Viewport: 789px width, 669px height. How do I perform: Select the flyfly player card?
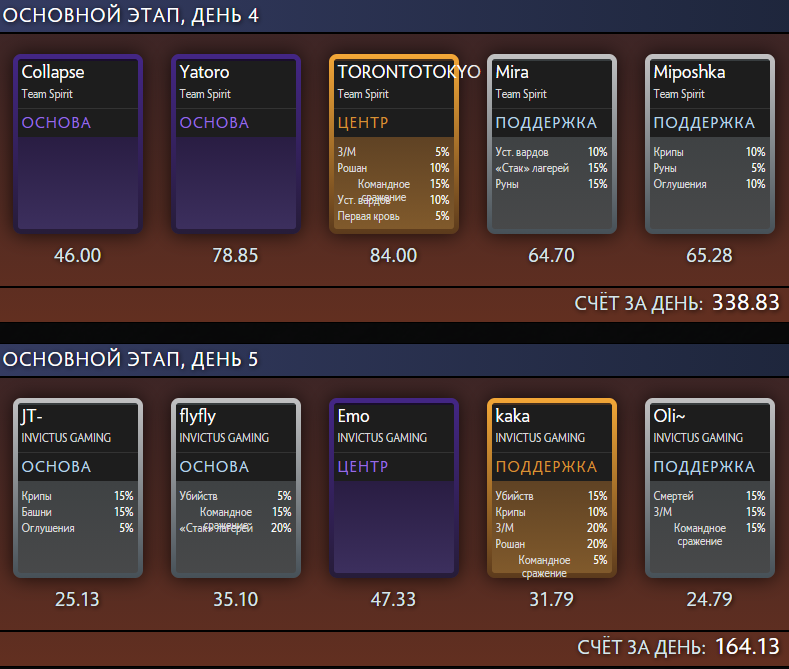click(236, 488)
